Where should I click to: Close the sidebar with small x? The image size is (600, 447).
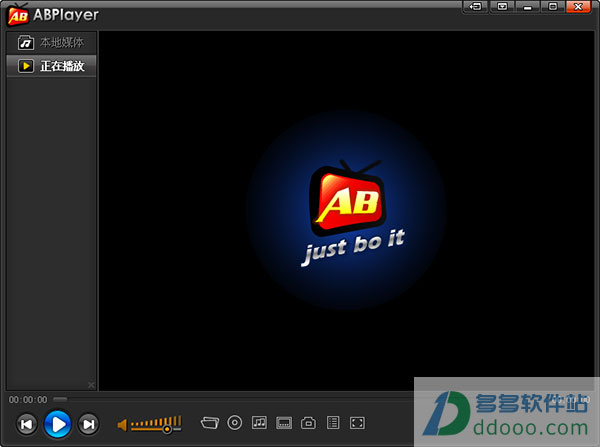point(91,385)
